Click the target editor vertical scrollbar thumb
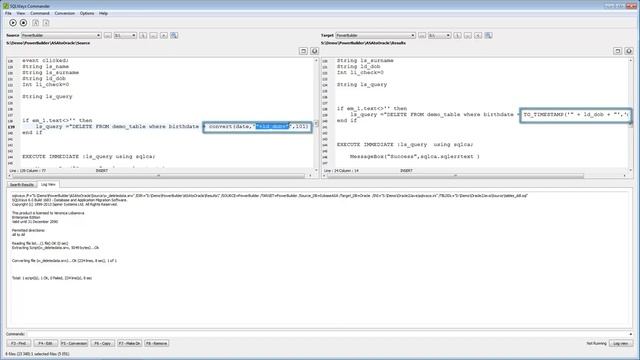The height and width of the screenshot is (360, 640). 631,124
